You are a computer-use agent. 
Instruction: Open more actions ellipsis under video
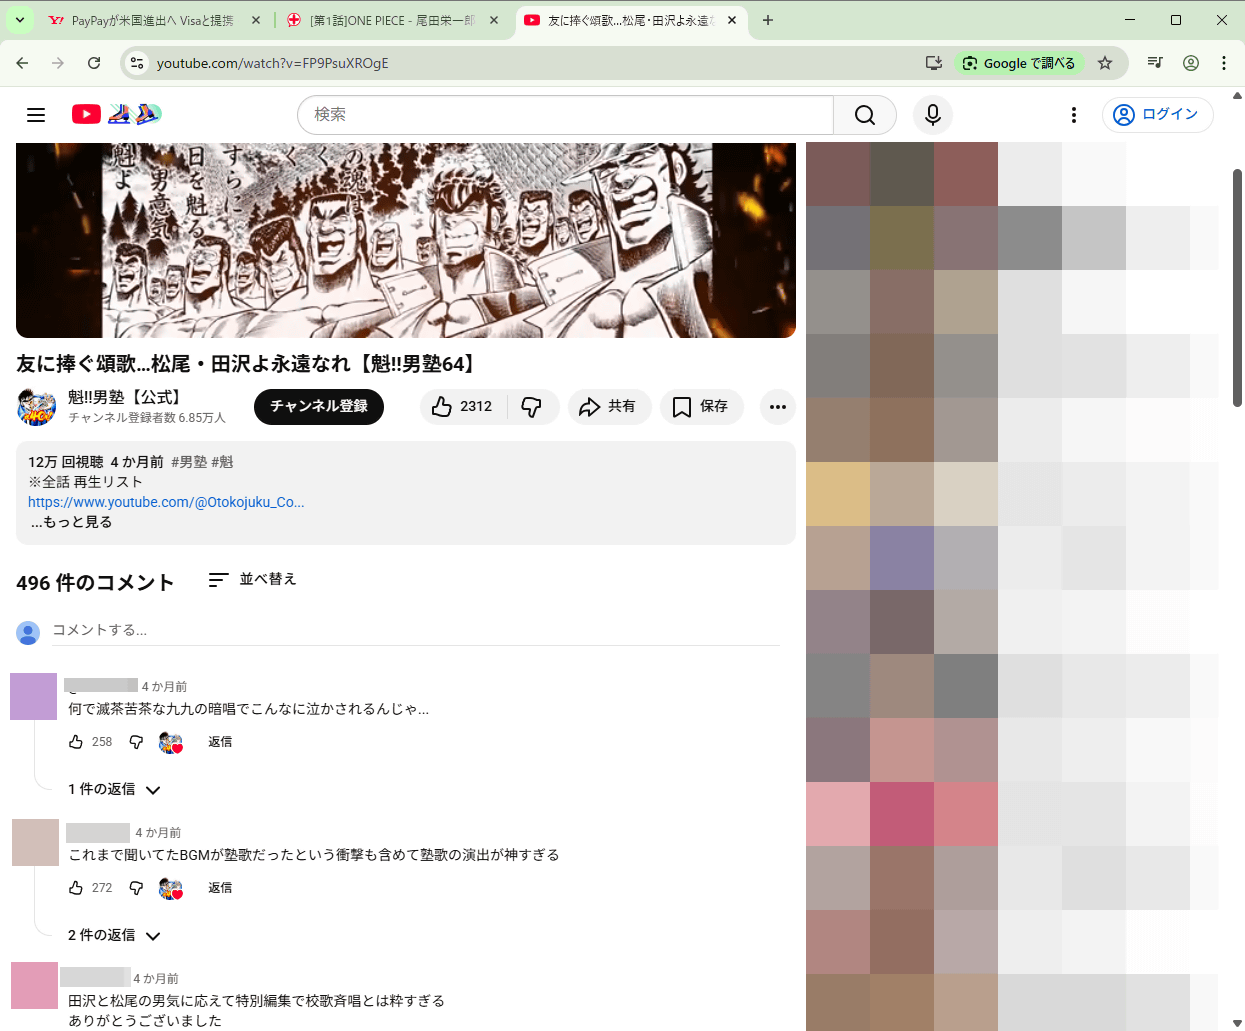point(778,407)
